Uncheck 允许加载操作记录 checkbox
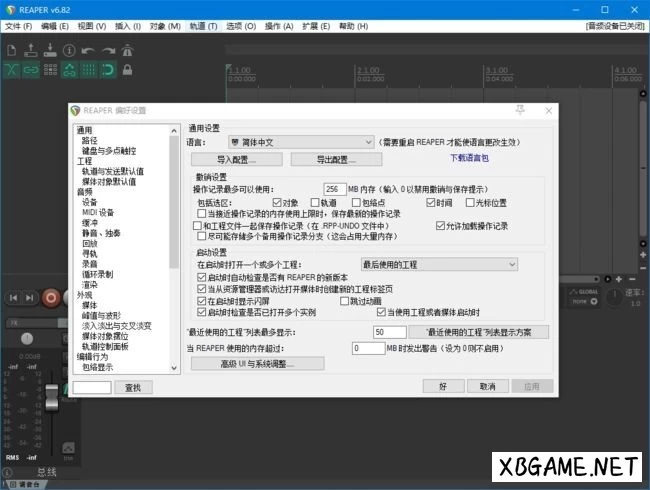650x490 pixels. (x=439, y=226)
